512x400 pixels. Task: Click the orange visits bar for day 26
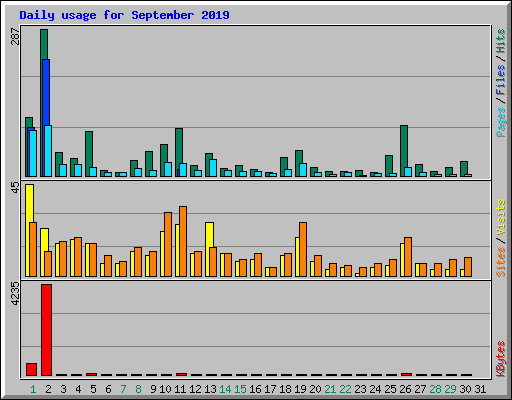click(408, 257)
